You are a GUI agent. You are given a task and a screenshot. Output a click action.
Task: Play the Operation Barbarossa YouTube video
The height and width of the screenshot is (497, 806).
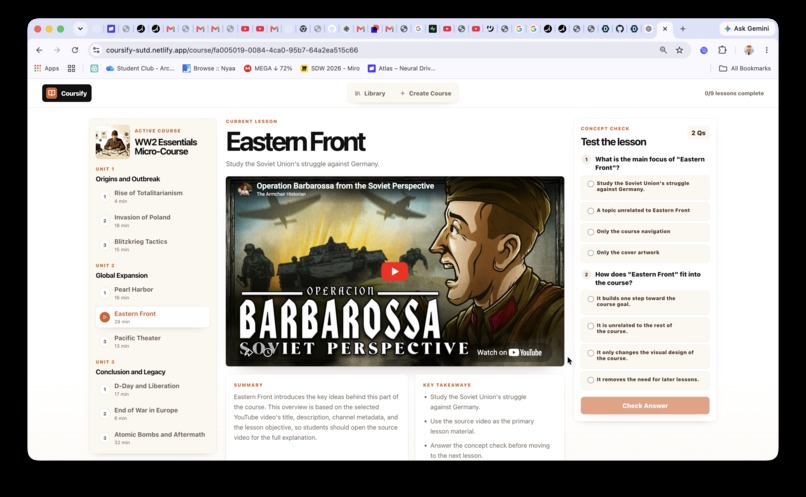click(394, 271)
